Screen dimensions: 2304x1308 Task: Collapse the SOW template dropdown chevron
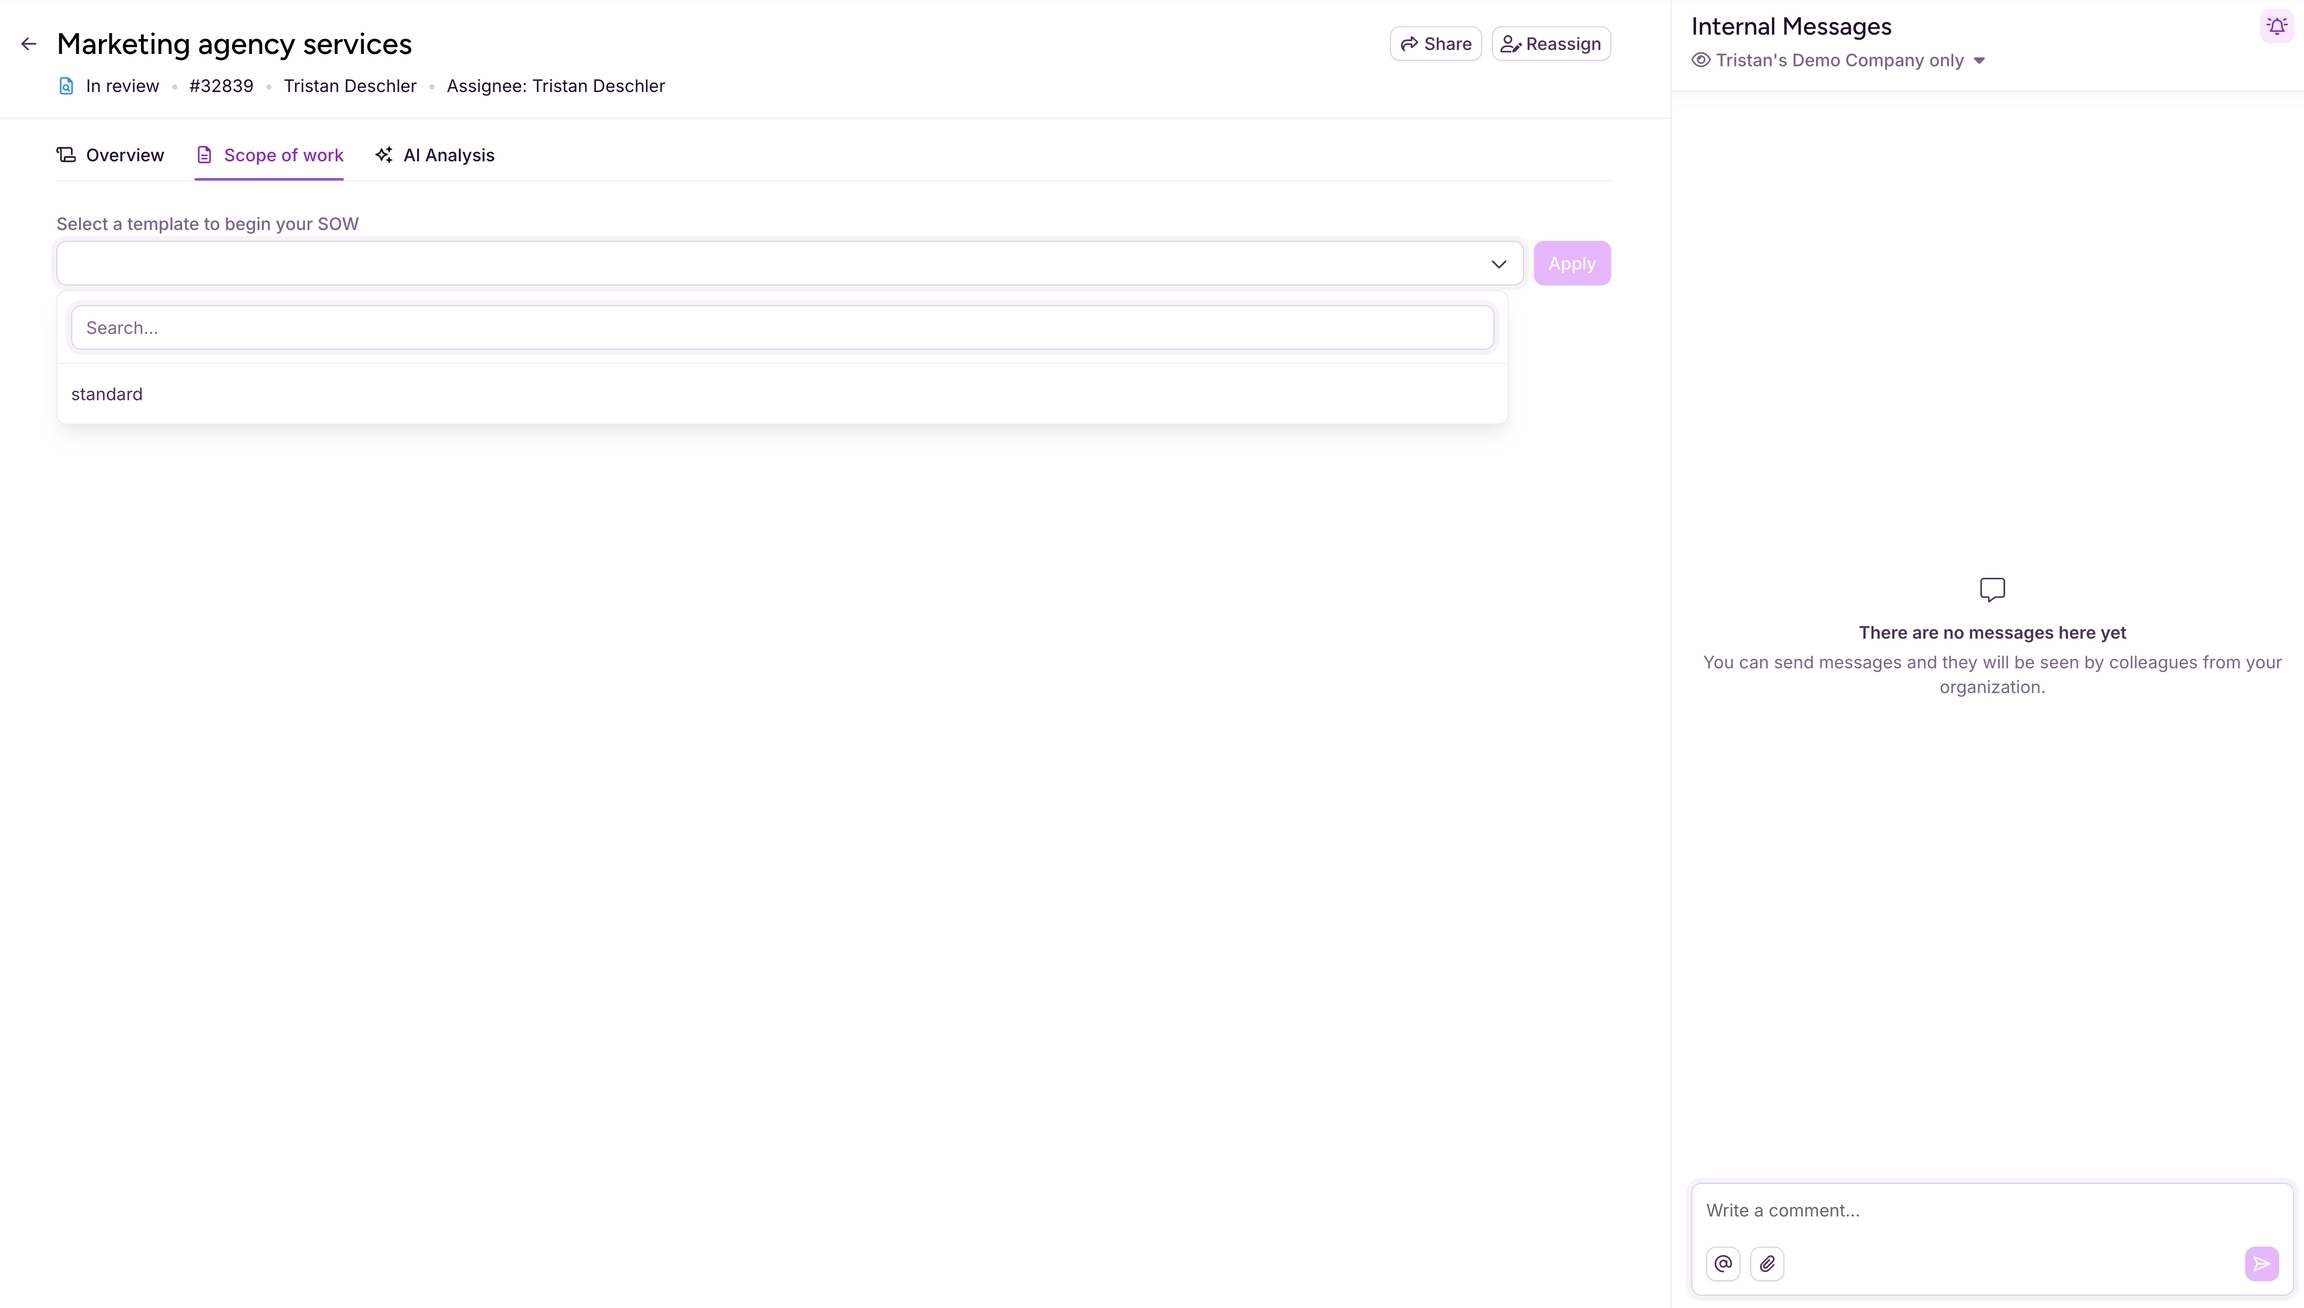tap(1498, 264)
